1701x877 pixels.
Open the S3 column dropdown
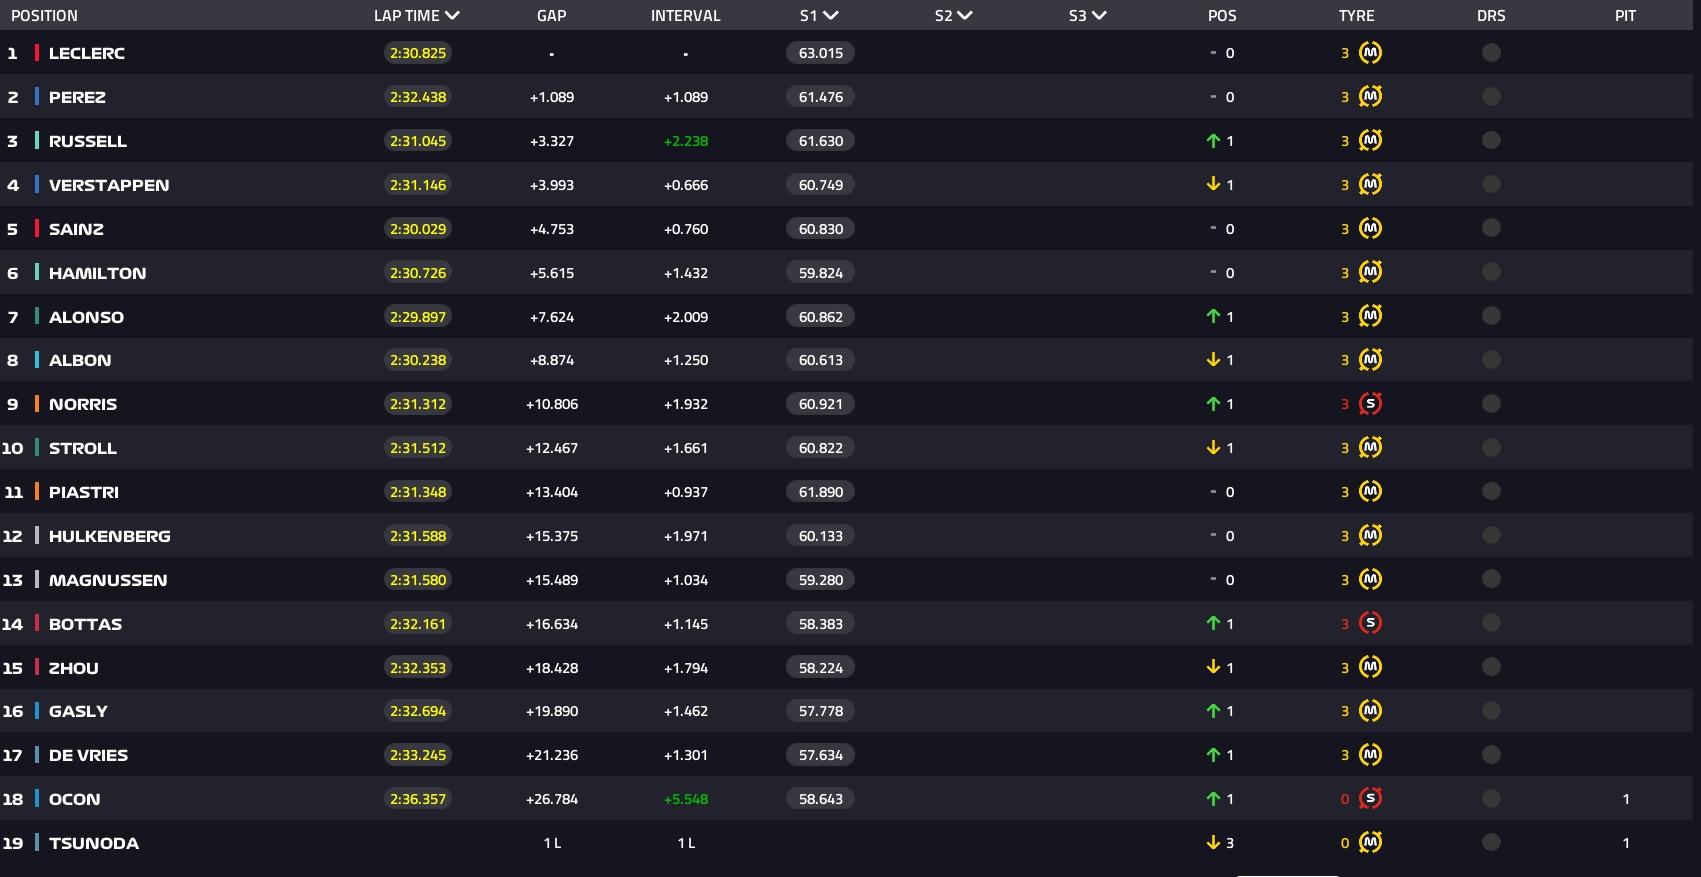pyautogui.click(x=1099, y=16)
